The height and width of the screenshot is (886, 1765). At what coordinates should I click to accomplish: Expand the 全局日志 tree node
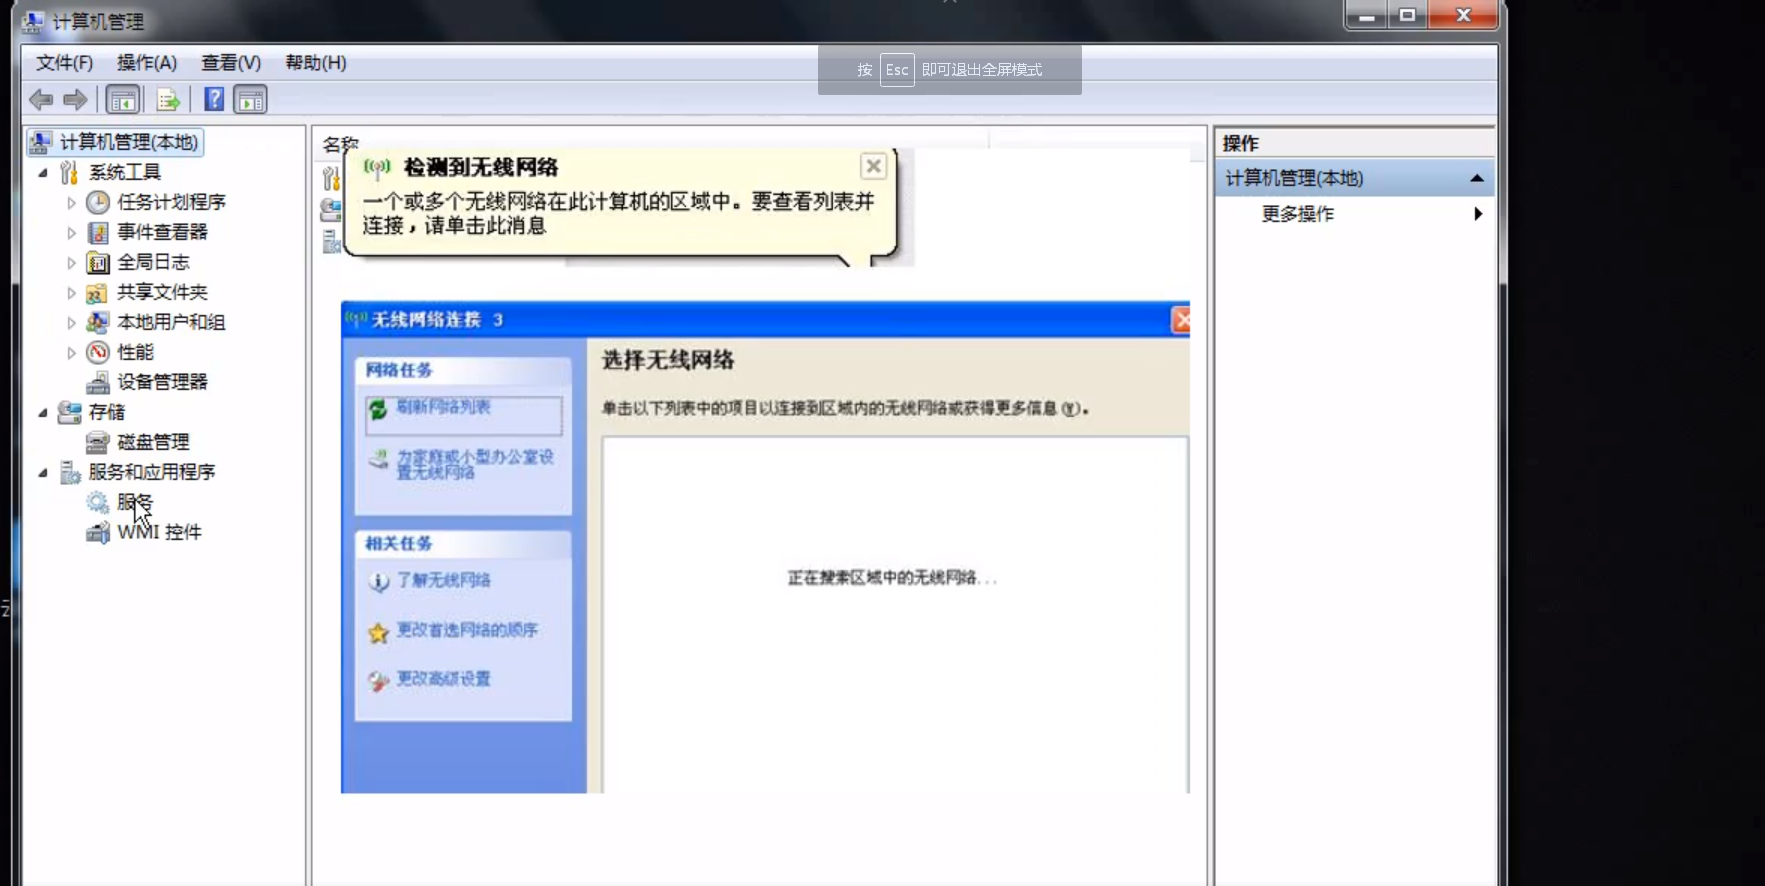[71, 262]
